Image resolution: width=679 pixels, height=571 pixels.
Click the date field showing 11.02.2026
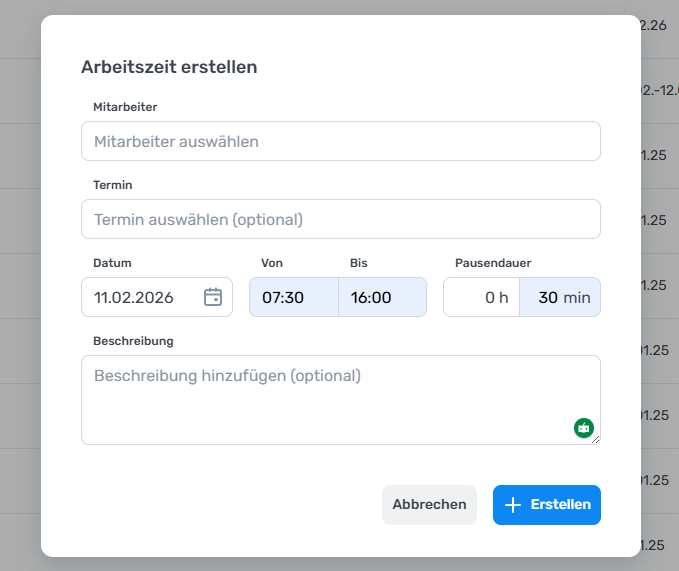140,297
